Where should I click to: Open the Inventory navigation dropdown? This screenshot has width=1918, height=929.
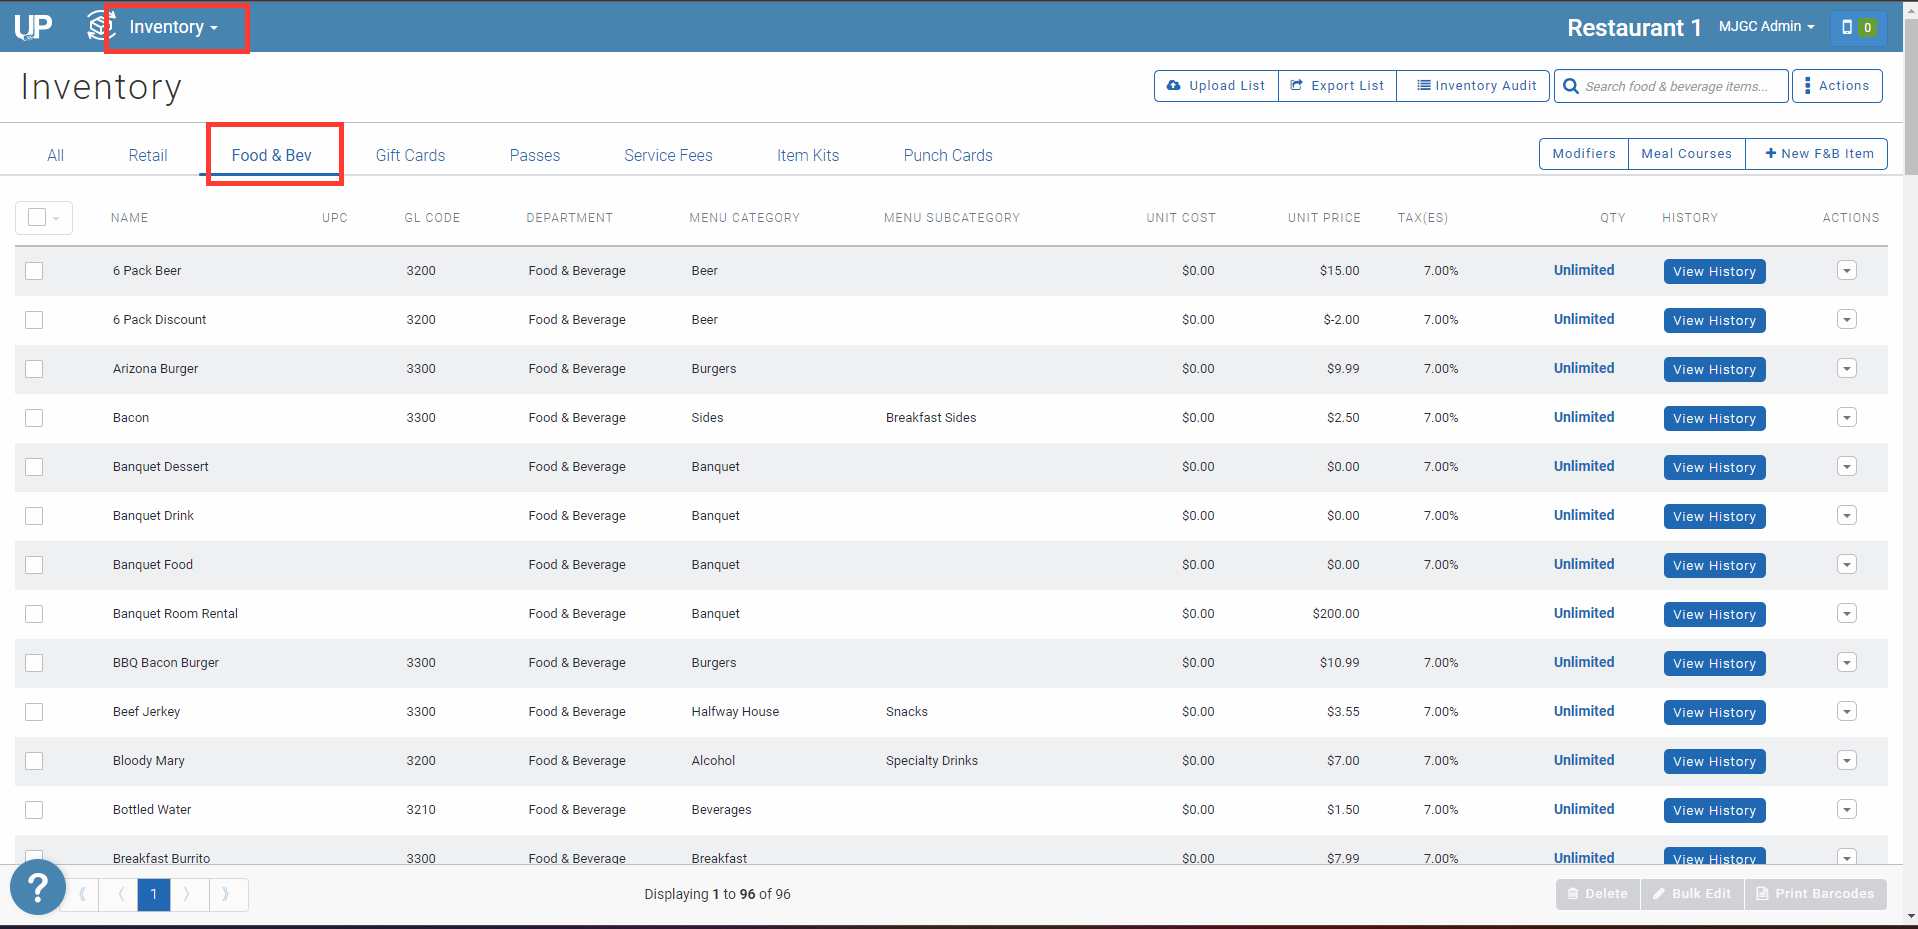pyautogui.click(x=173, y=27)
